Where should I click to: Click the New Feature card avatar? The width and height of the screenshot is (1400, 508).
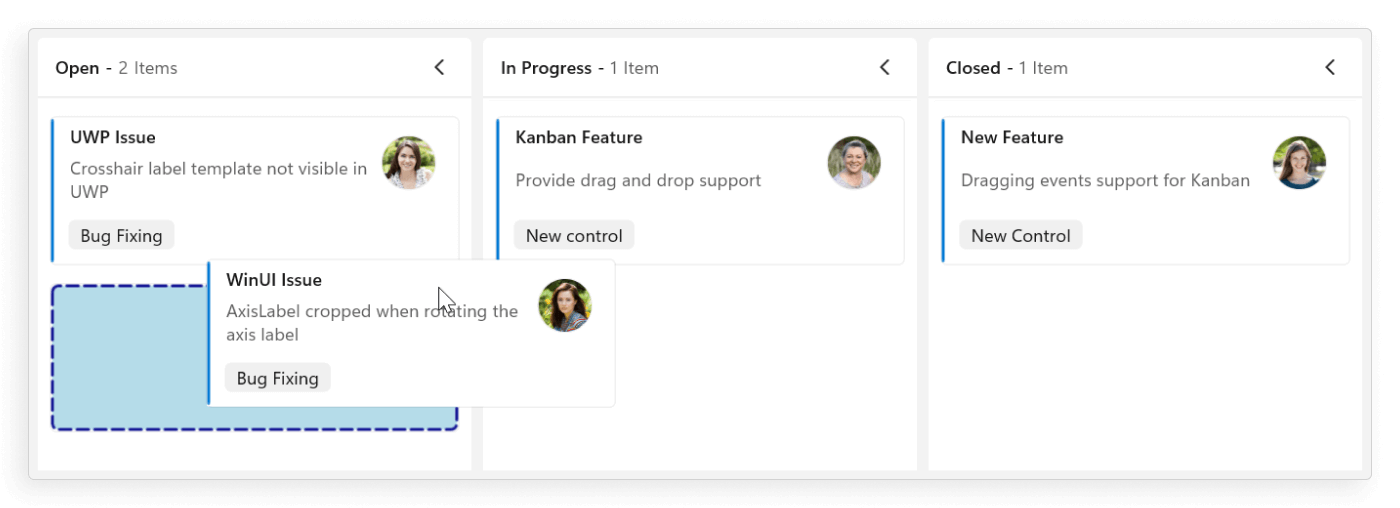[1299, 163]
